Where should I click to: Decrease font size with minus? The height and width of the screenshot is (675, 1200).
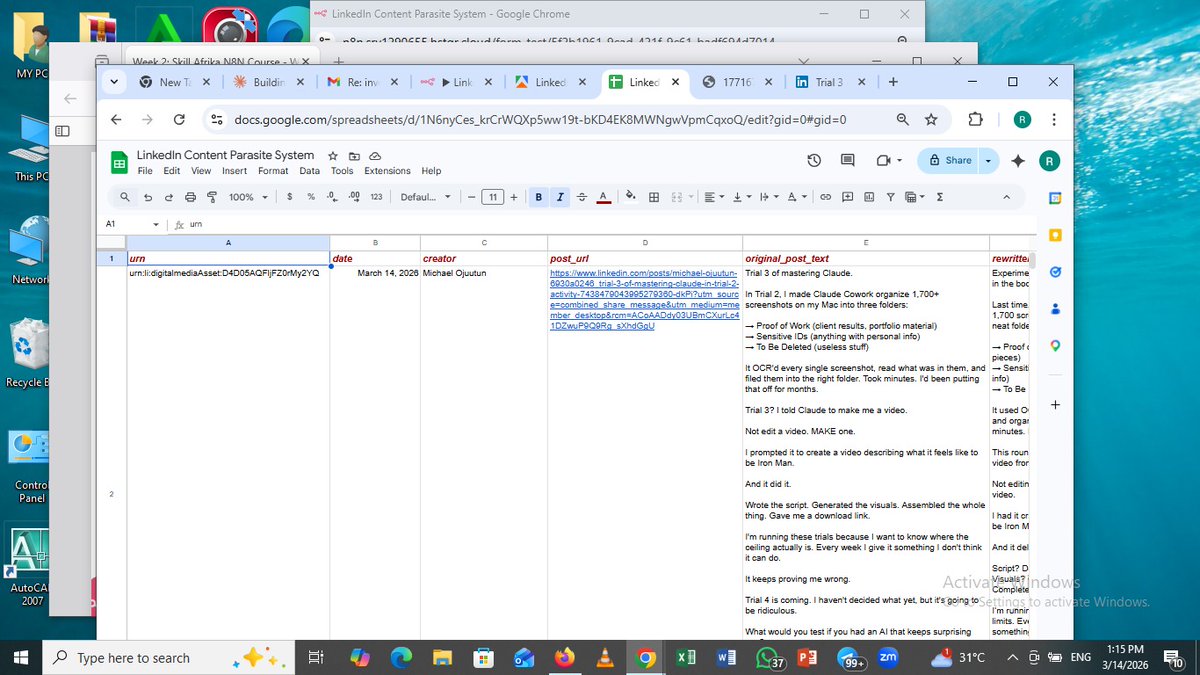[471, 197]
